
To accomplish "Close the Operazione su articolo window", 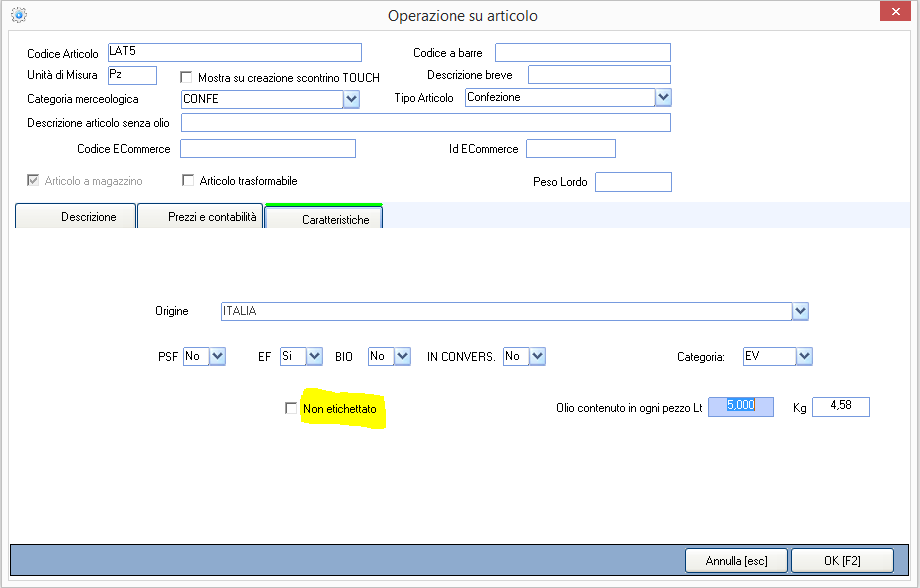I will [895, 11].
